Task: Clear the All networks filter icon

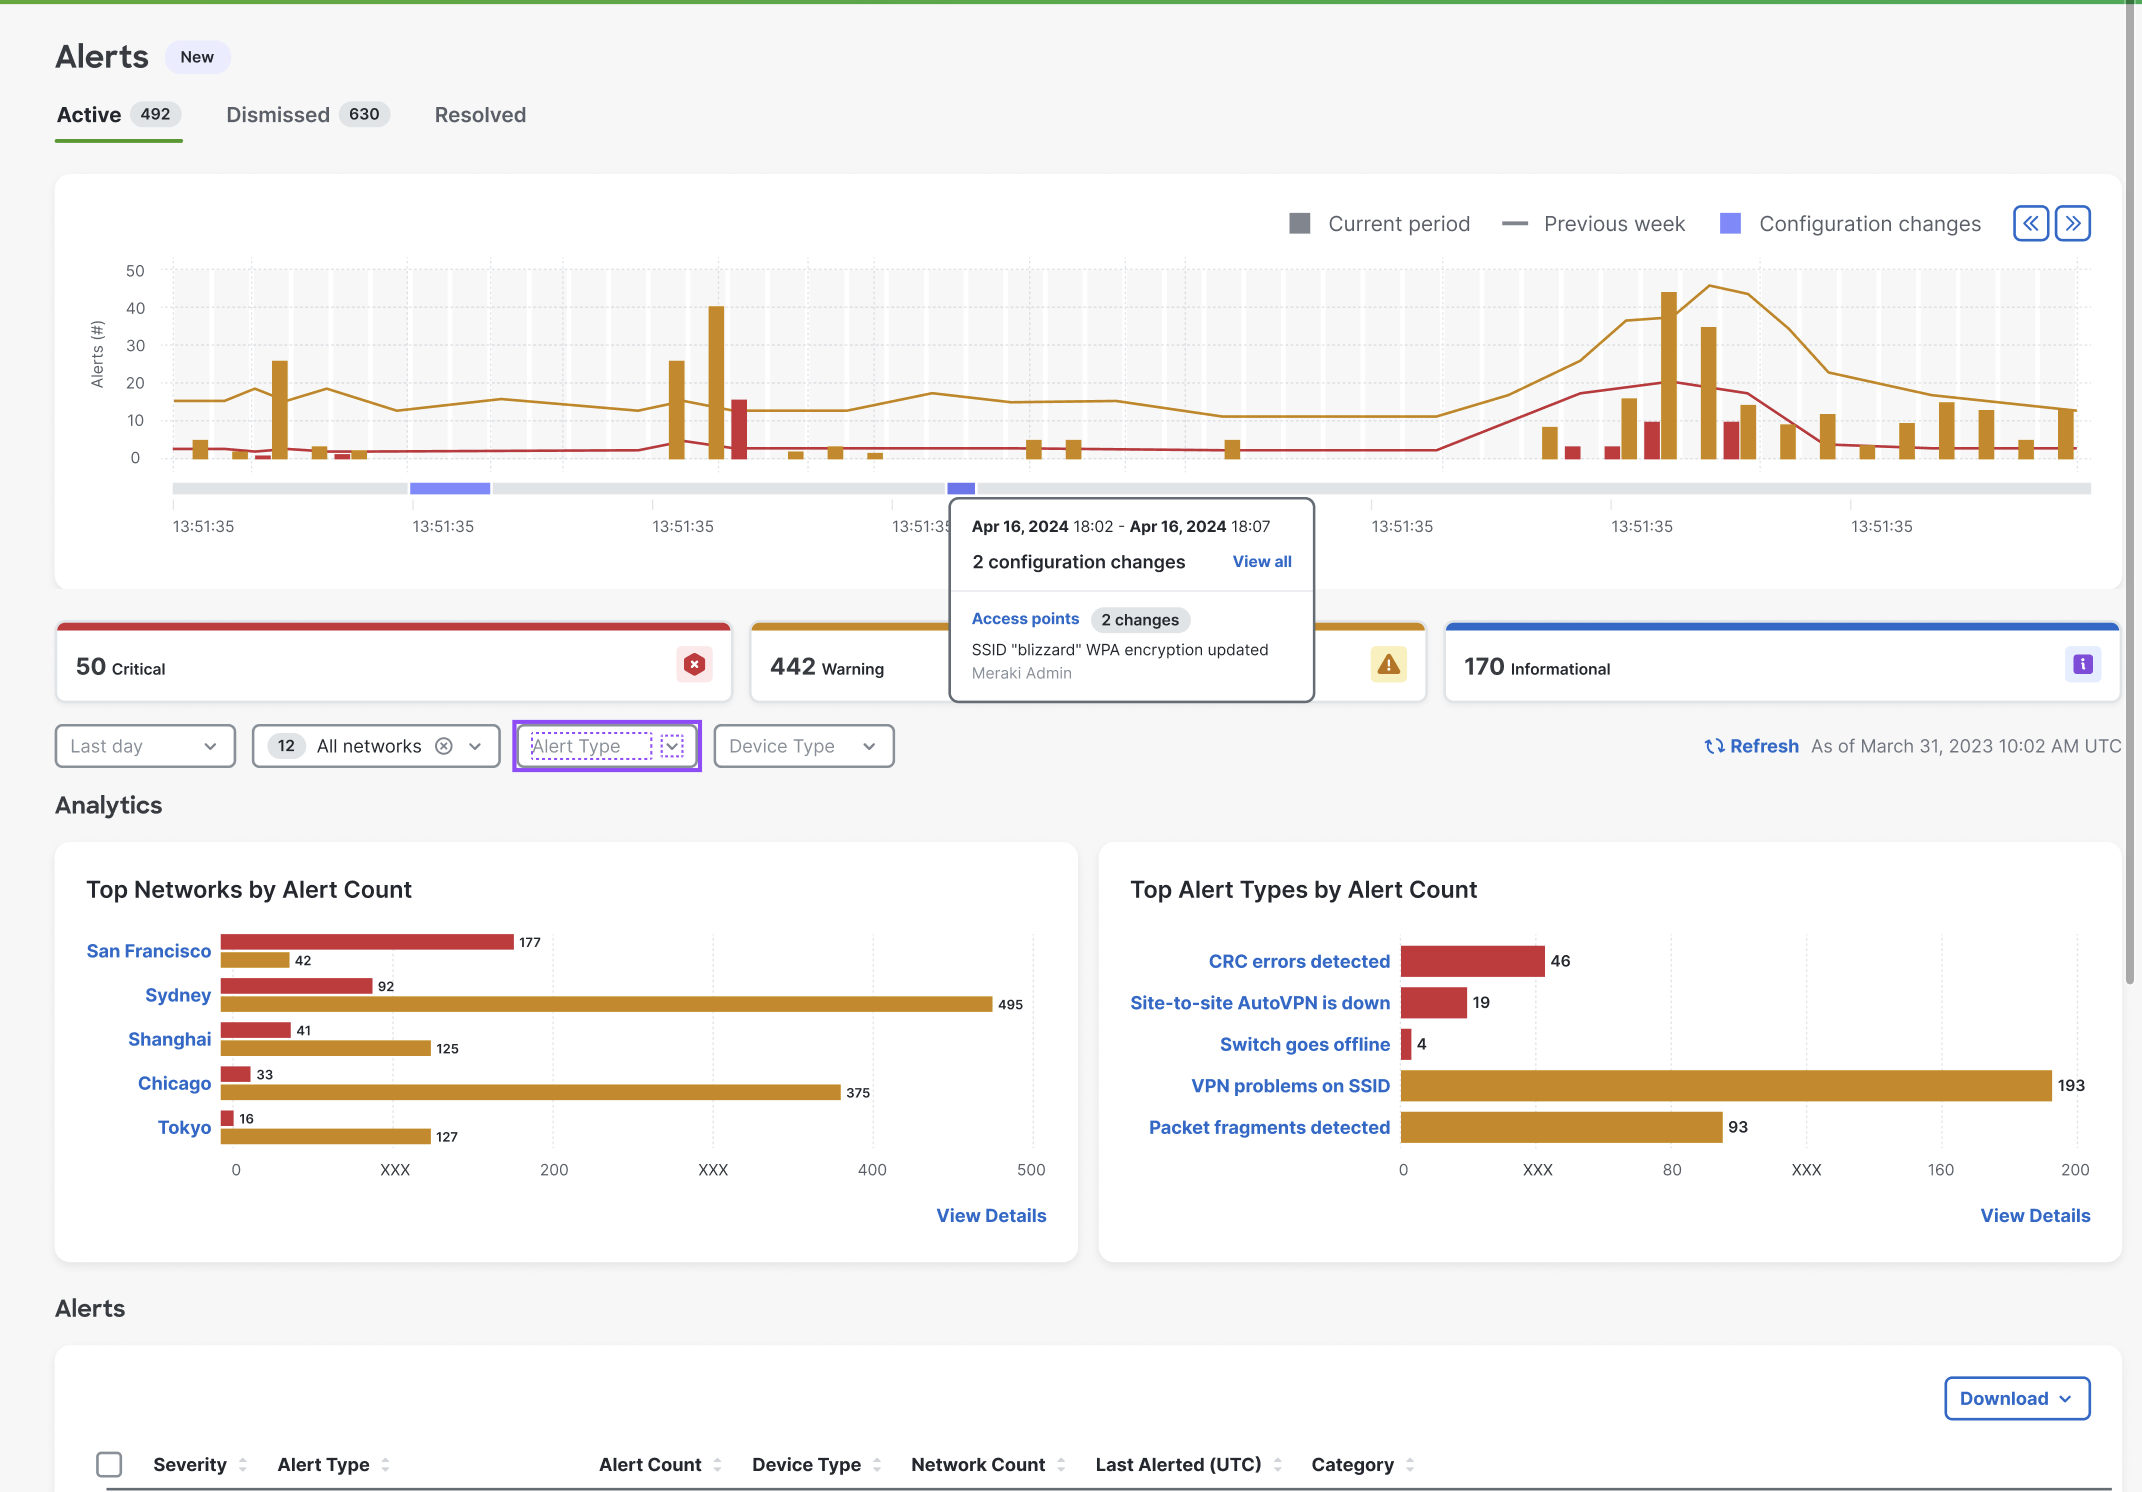Action: pos(444,746)
